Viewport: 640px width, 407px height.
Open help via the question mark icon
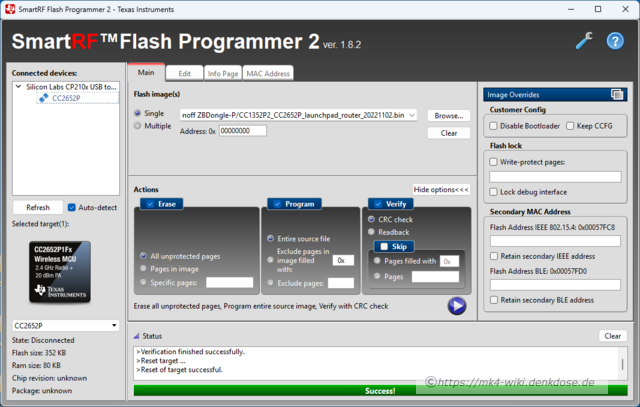click(x=615, y=41)
